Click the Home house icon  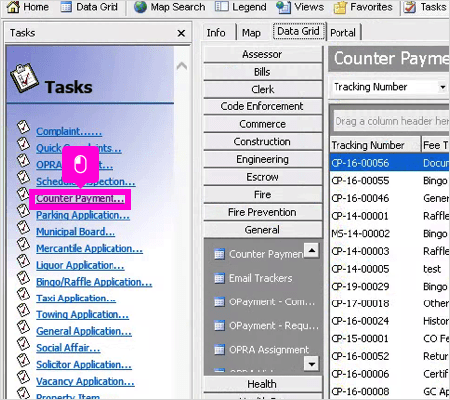click(13, 7)
